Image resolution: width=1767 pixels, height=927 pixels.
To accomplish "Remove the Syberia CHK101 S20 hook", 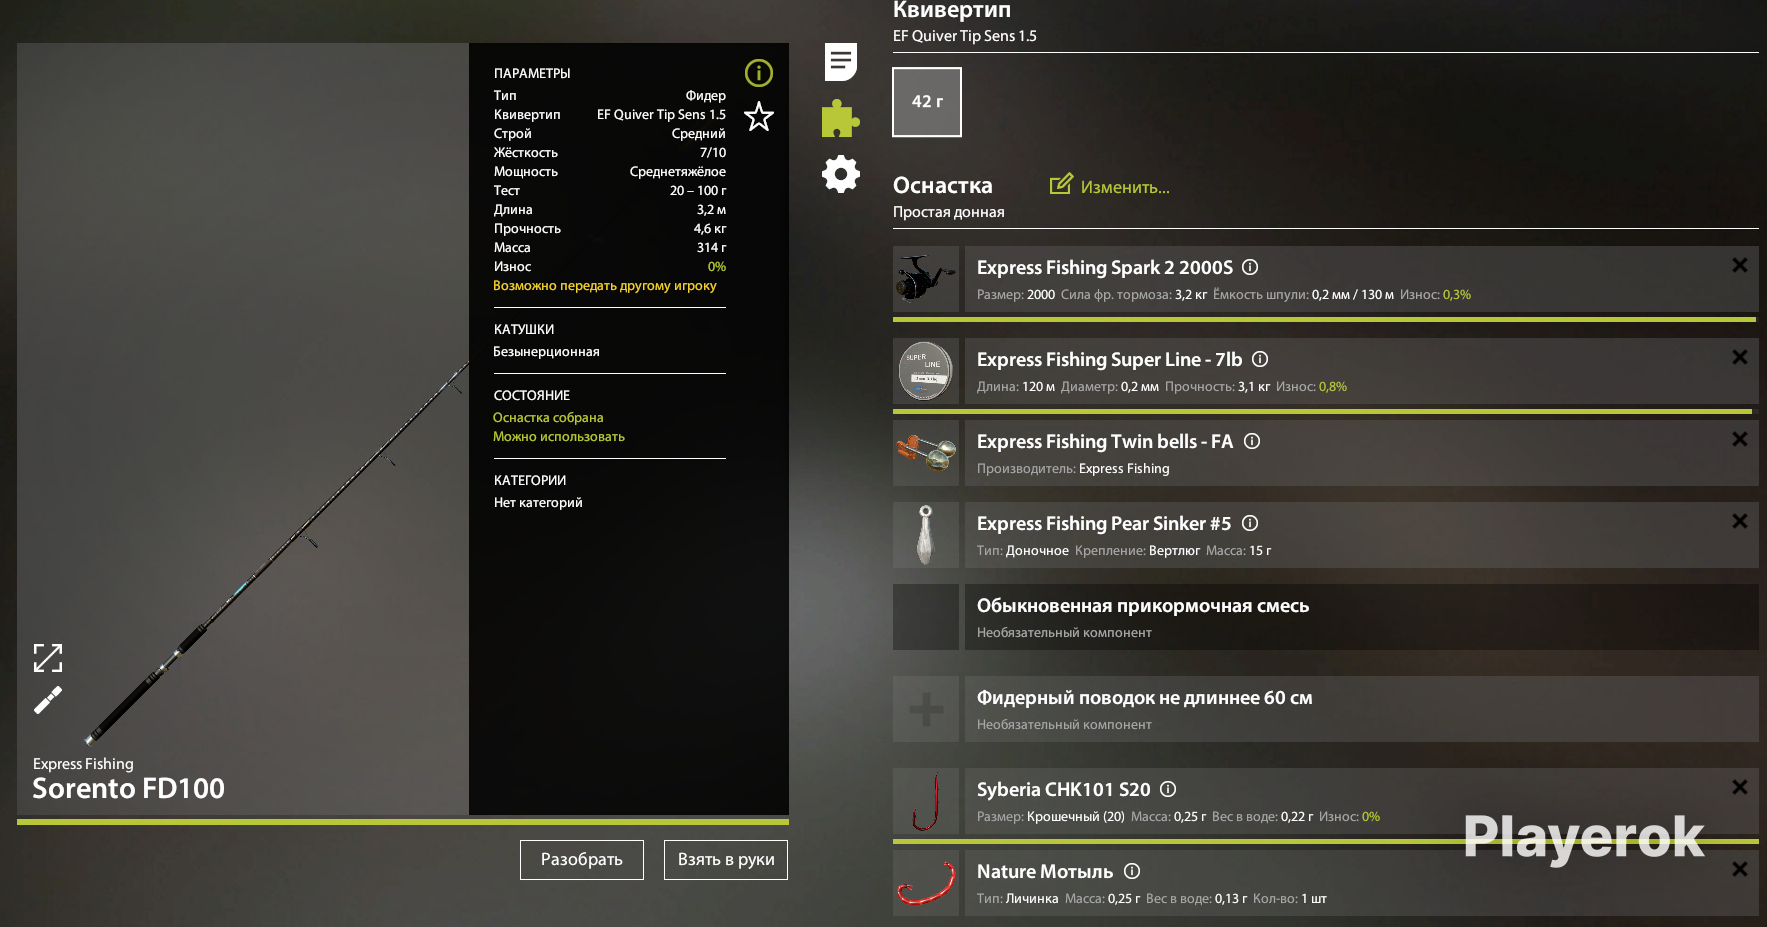I will pos(1740,787).
